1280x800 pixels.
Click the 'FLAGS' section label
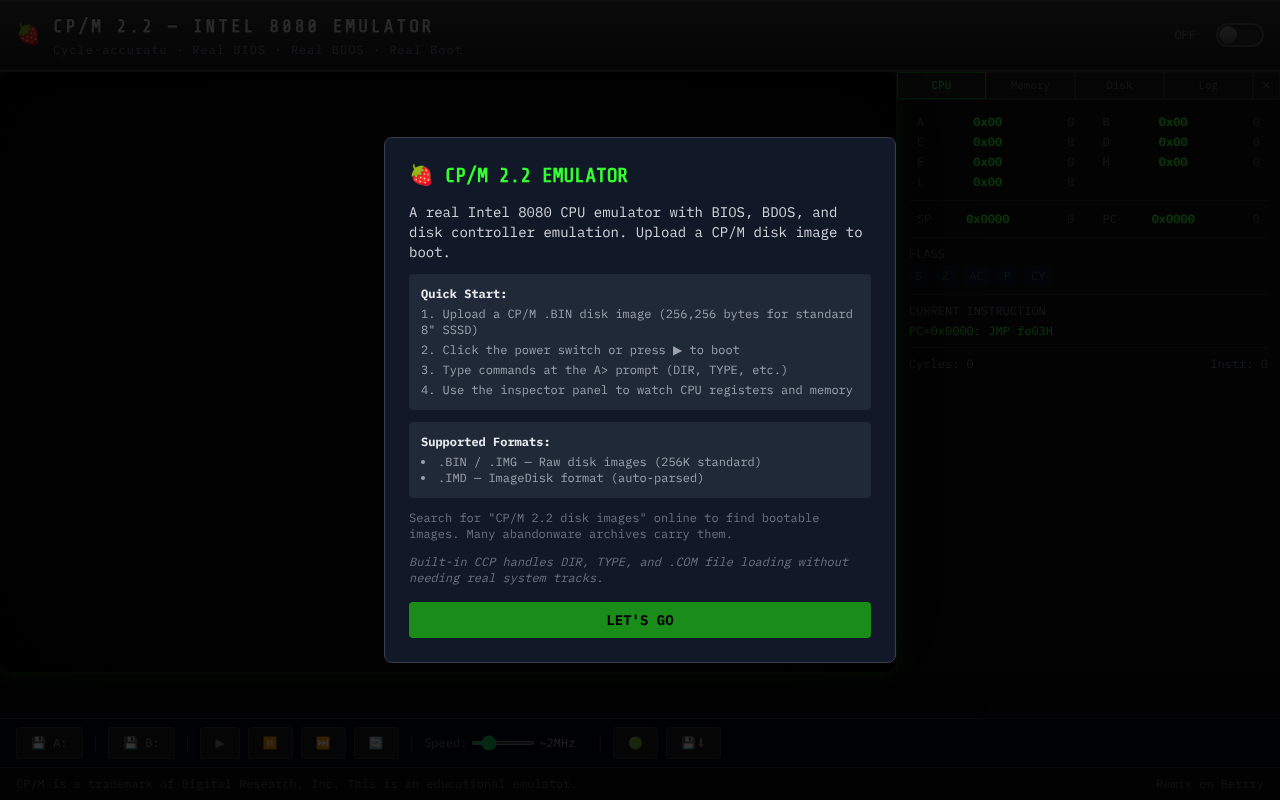pyautogui.click(x=927, y=254)
